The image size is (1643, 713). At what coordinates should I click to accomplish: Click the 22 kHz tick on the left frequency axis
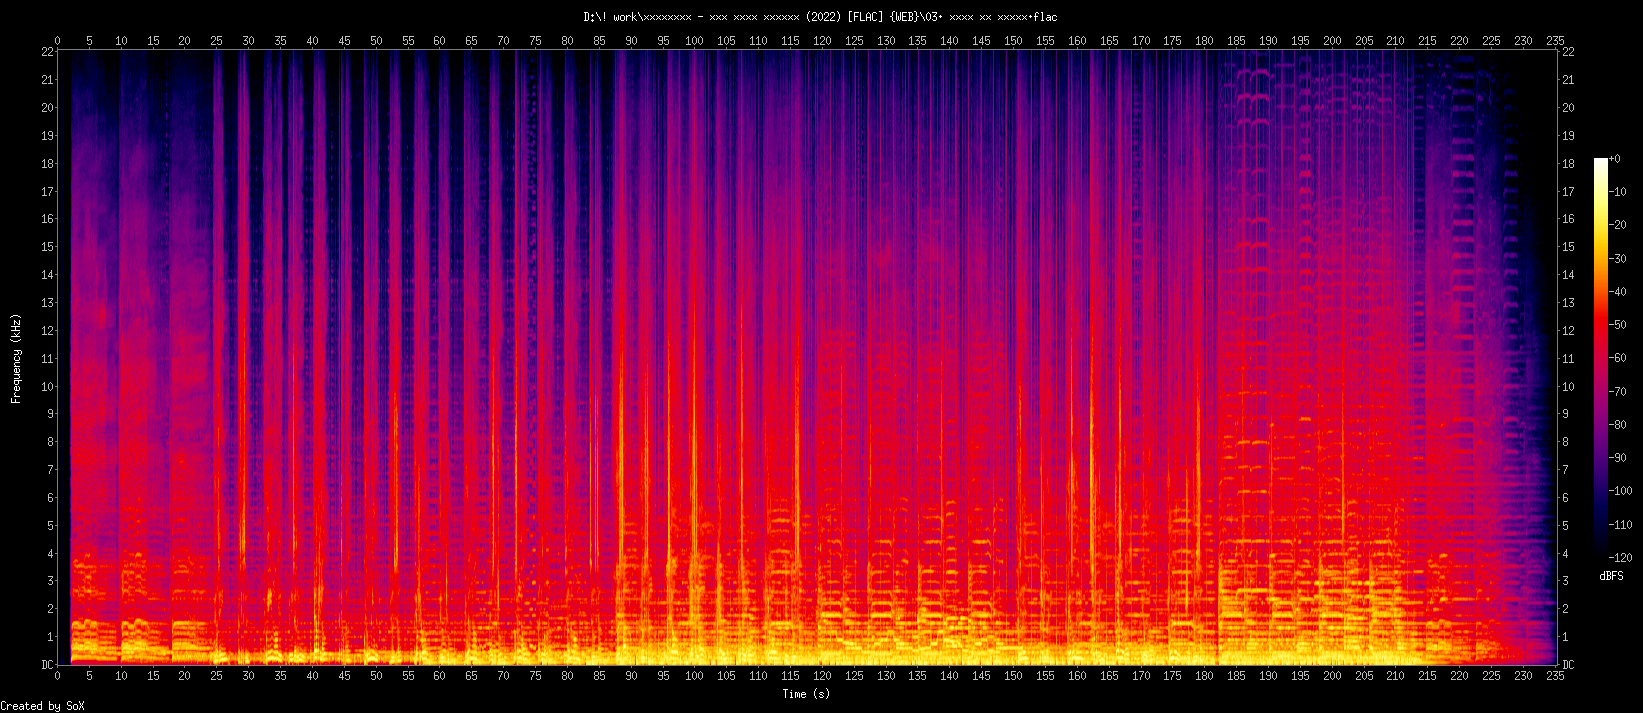(47, 52)
